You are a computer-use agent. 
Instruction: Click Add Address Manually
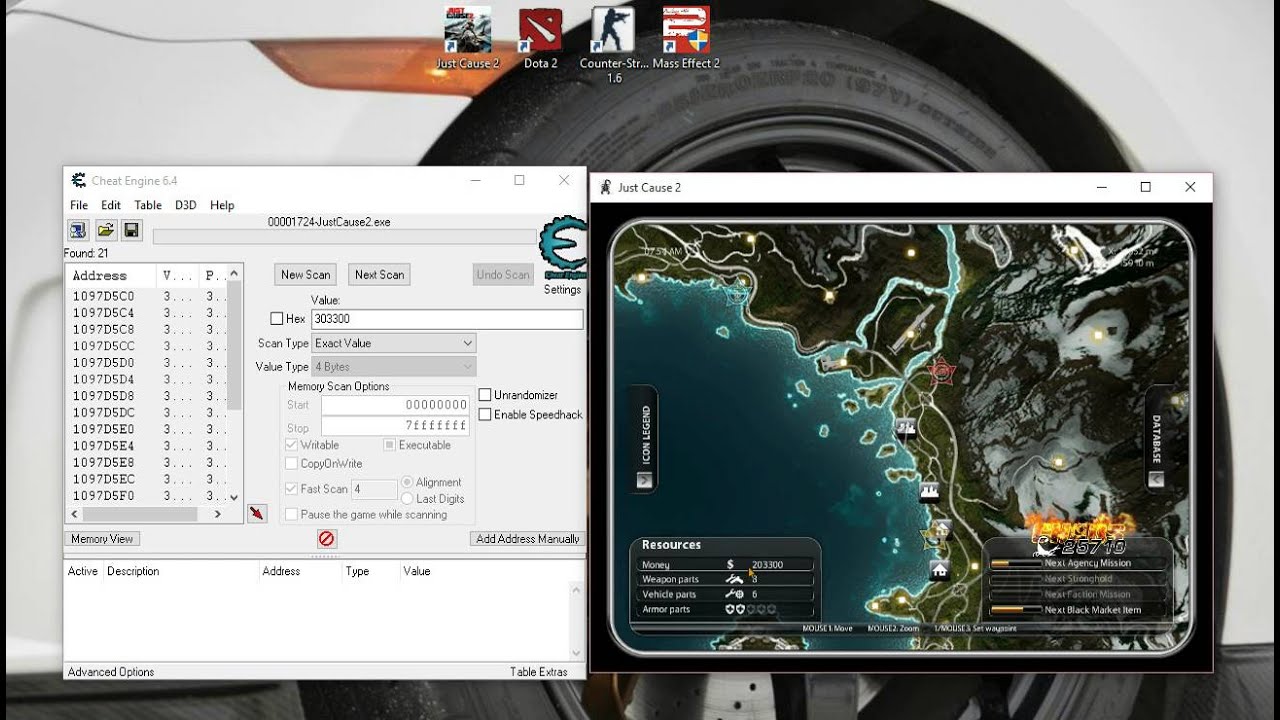click(527, 538)
